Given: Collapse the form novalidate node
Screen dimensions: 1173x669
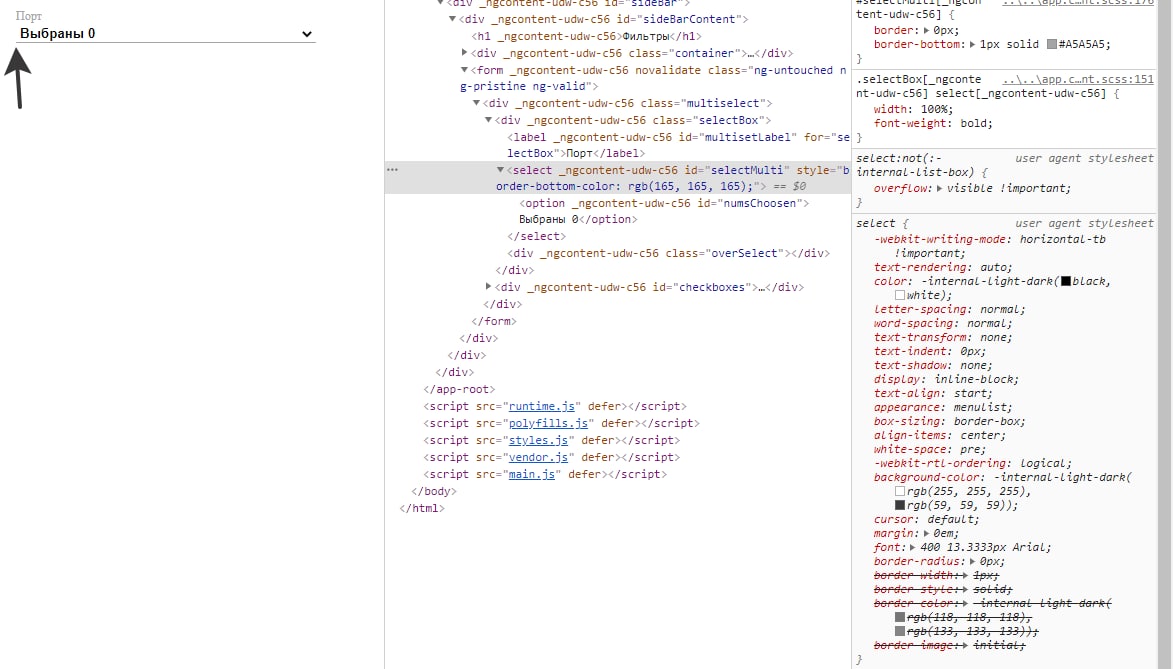Looking at the screenshot, I should [465, 70].
